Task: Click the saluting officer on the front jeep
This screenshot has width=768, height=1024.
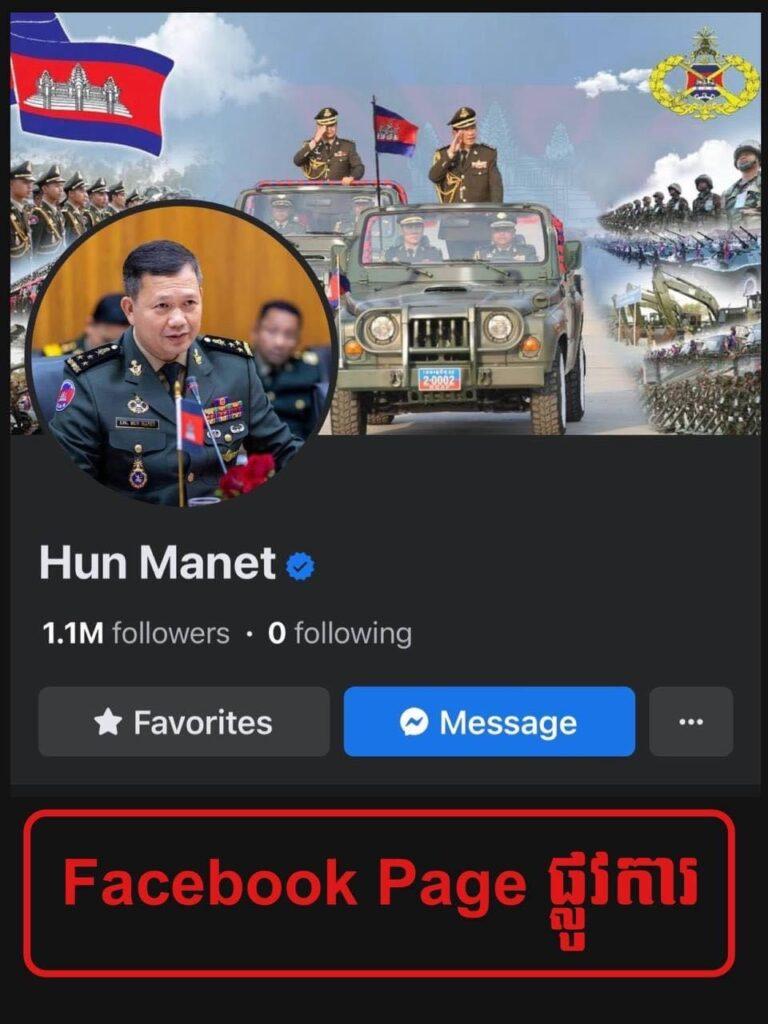Action: (x=465, y=157)
